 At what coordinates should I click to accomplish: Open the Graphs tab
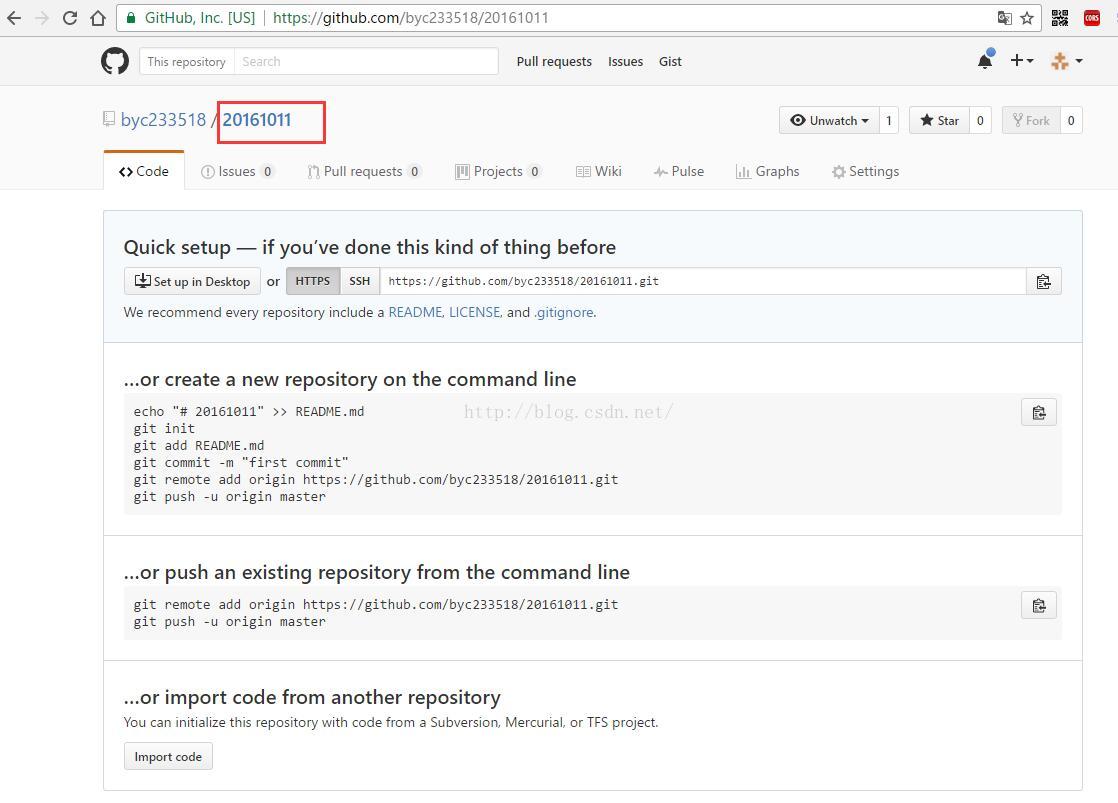767,171
